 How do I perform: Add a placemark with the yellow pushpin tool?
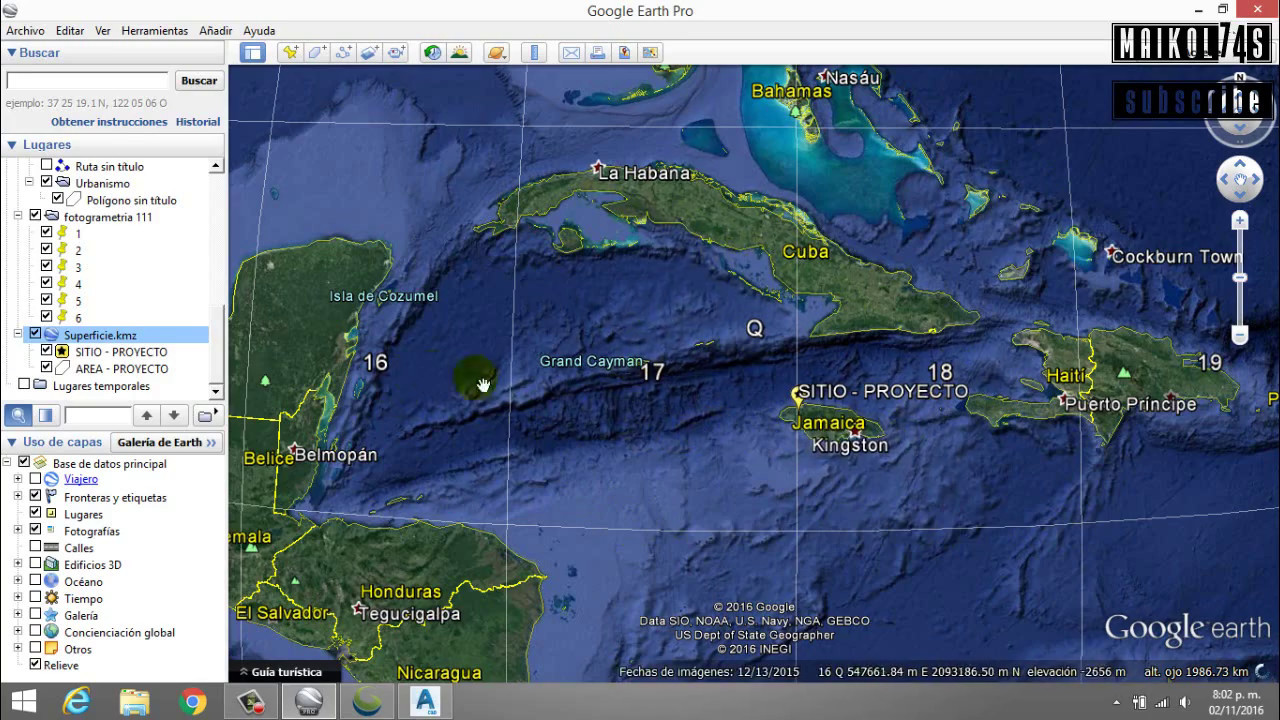tap(291, 52)
